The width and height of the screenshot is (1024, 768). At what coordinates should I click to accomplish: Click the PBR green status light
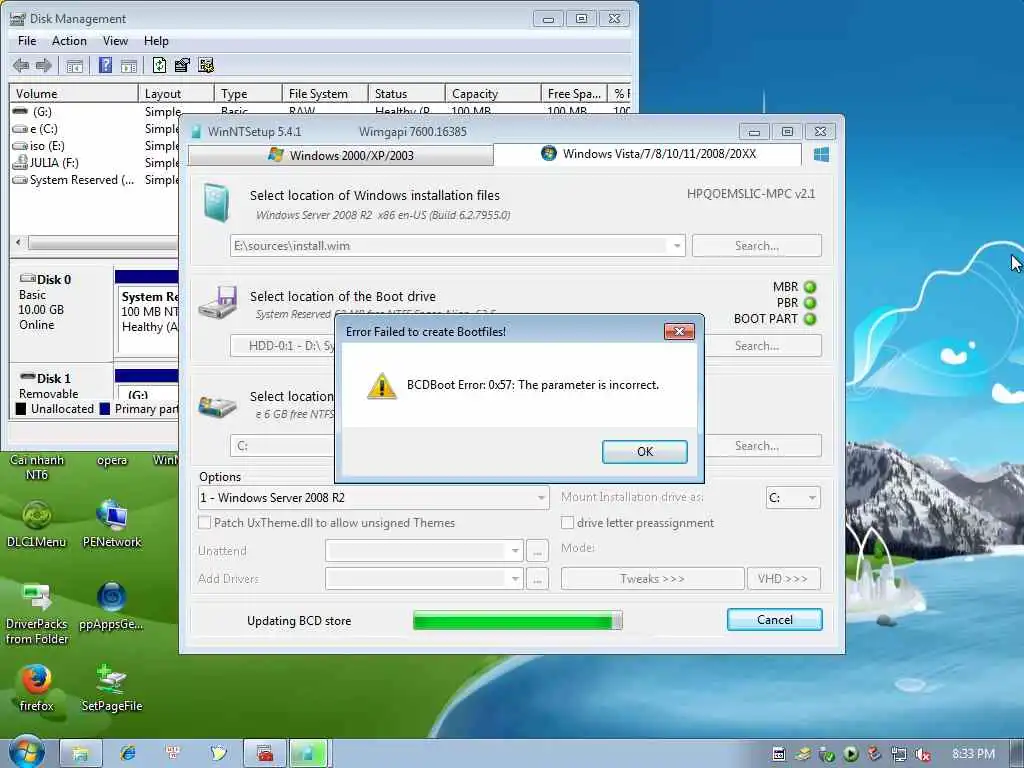click(x=810, y=303)
